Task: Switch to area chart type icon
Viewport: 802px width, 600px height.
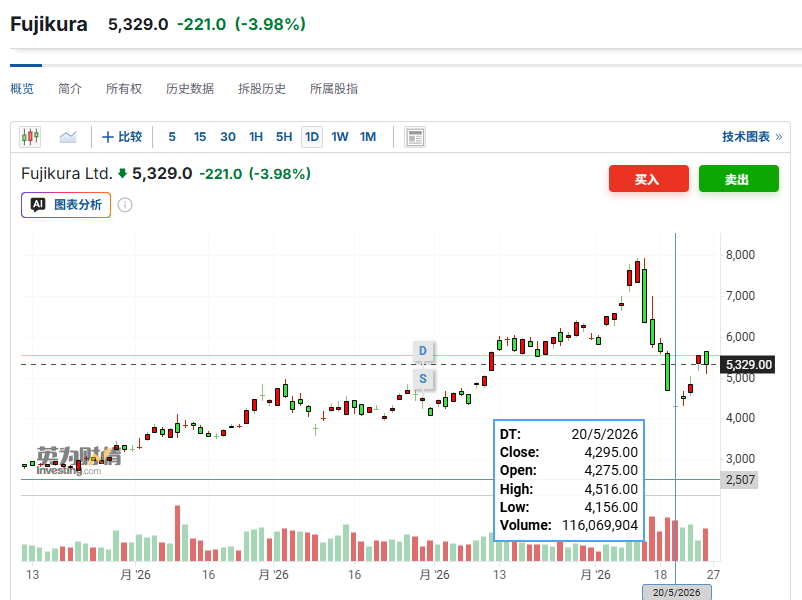Action: (x=68, y=137)
